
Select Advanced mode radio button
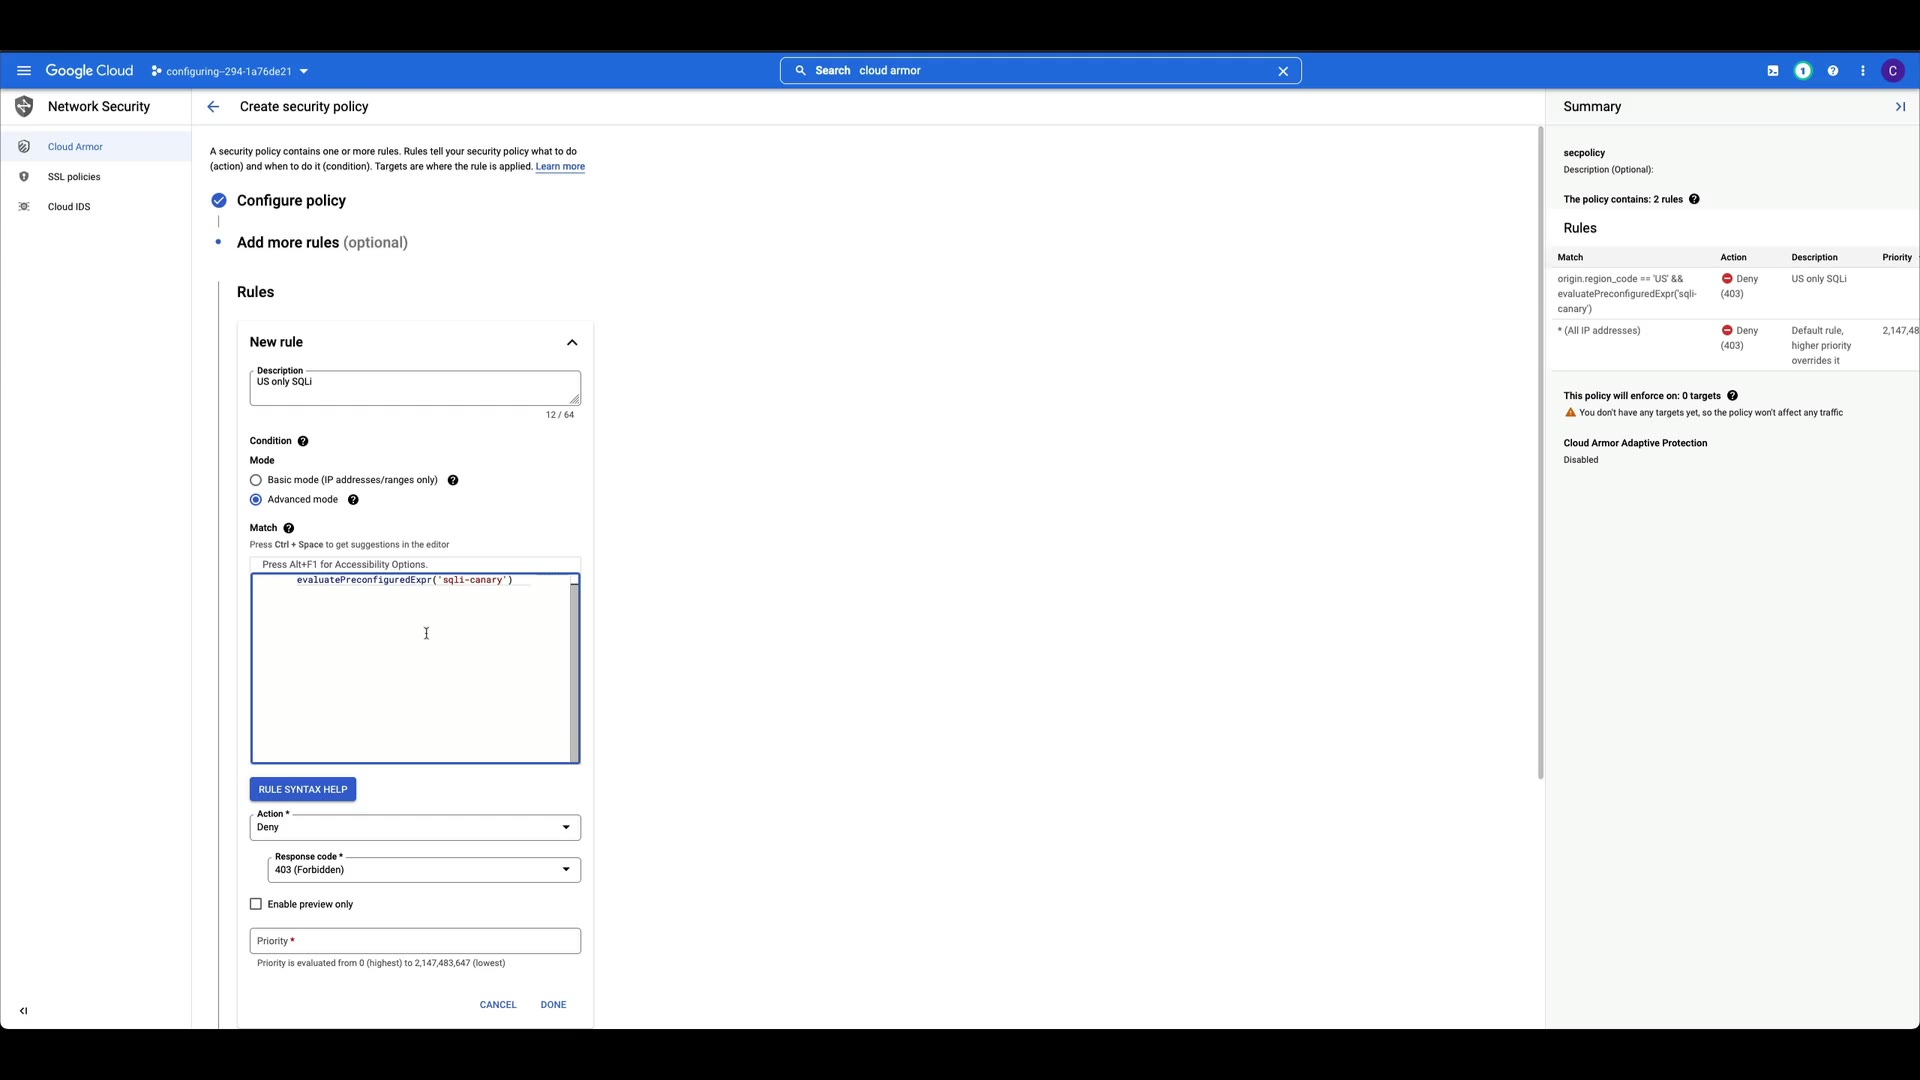[256, 500]
